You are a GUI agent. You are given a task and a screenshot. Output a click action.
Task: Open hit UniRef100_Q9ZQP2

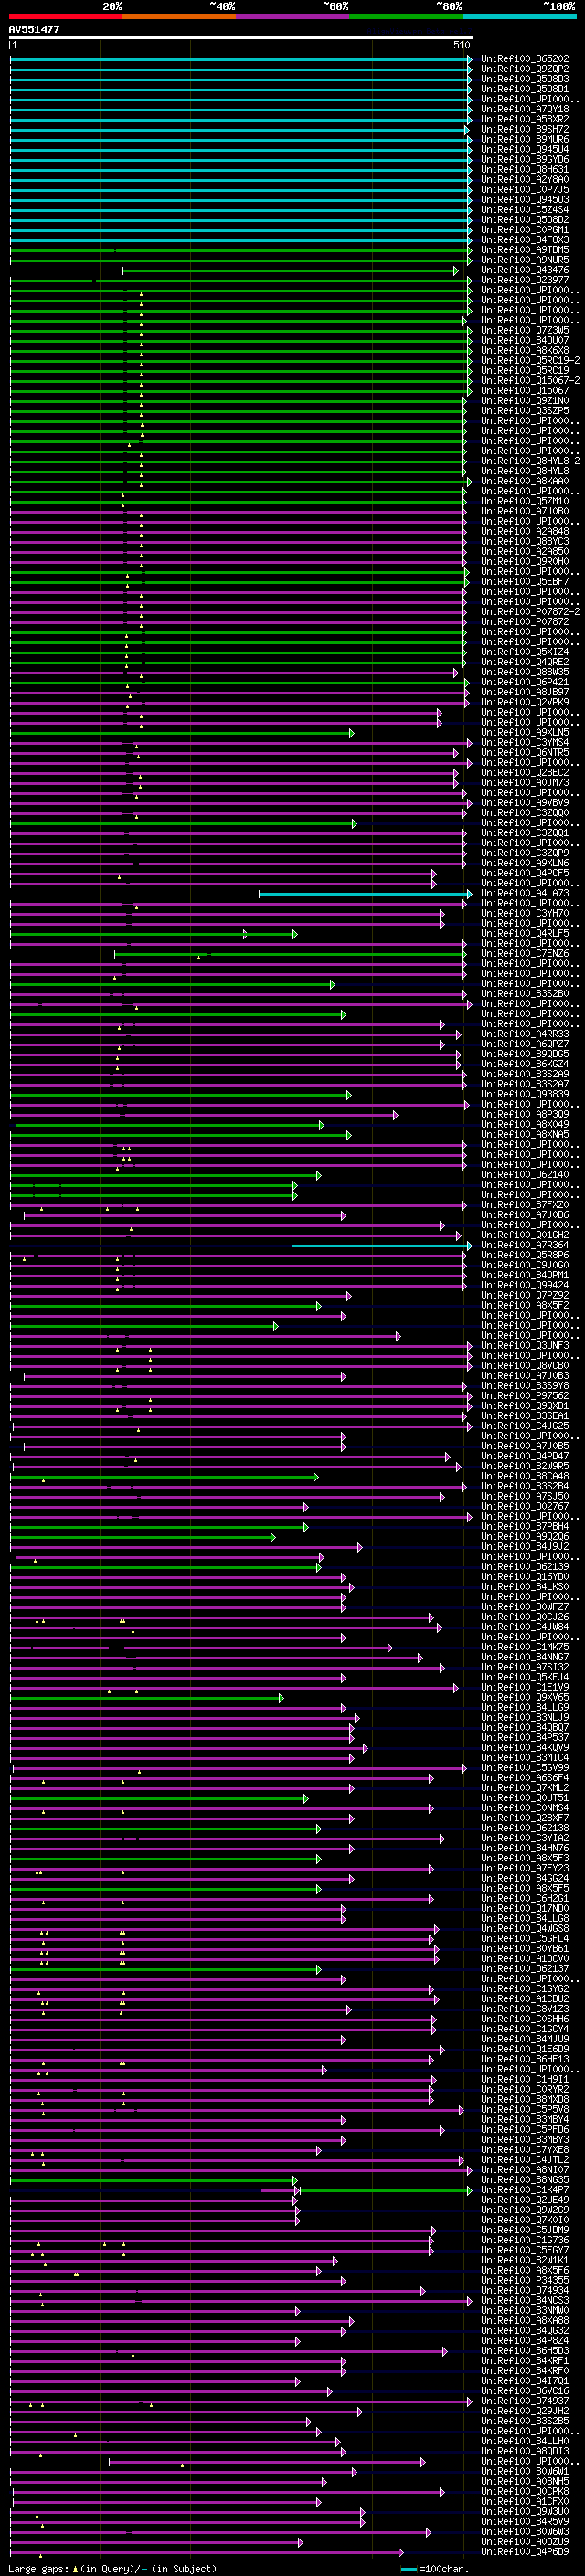pos(524,69)
